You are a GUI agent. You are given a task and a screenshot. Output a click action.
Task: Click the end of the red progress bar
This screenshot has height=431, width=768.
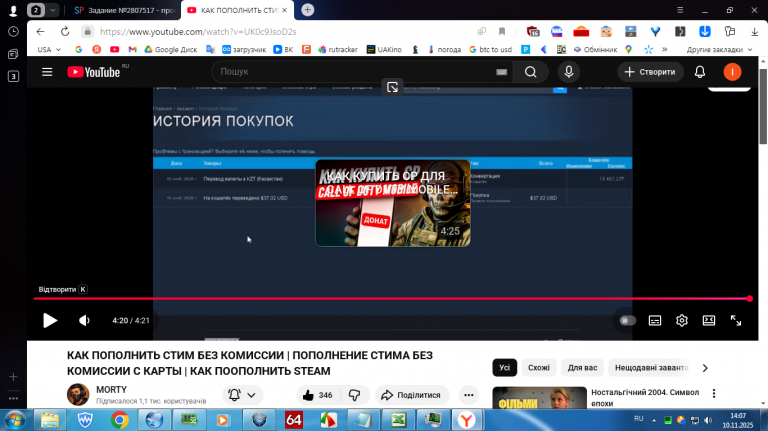pos(749,298)
